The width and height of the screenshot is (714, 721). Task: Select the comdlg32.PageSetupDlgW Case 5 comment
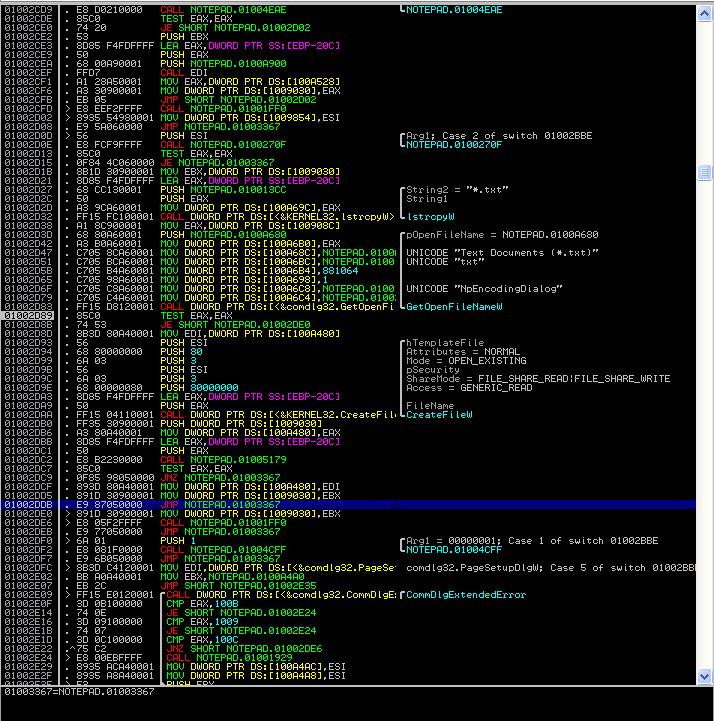pos(550,567)
